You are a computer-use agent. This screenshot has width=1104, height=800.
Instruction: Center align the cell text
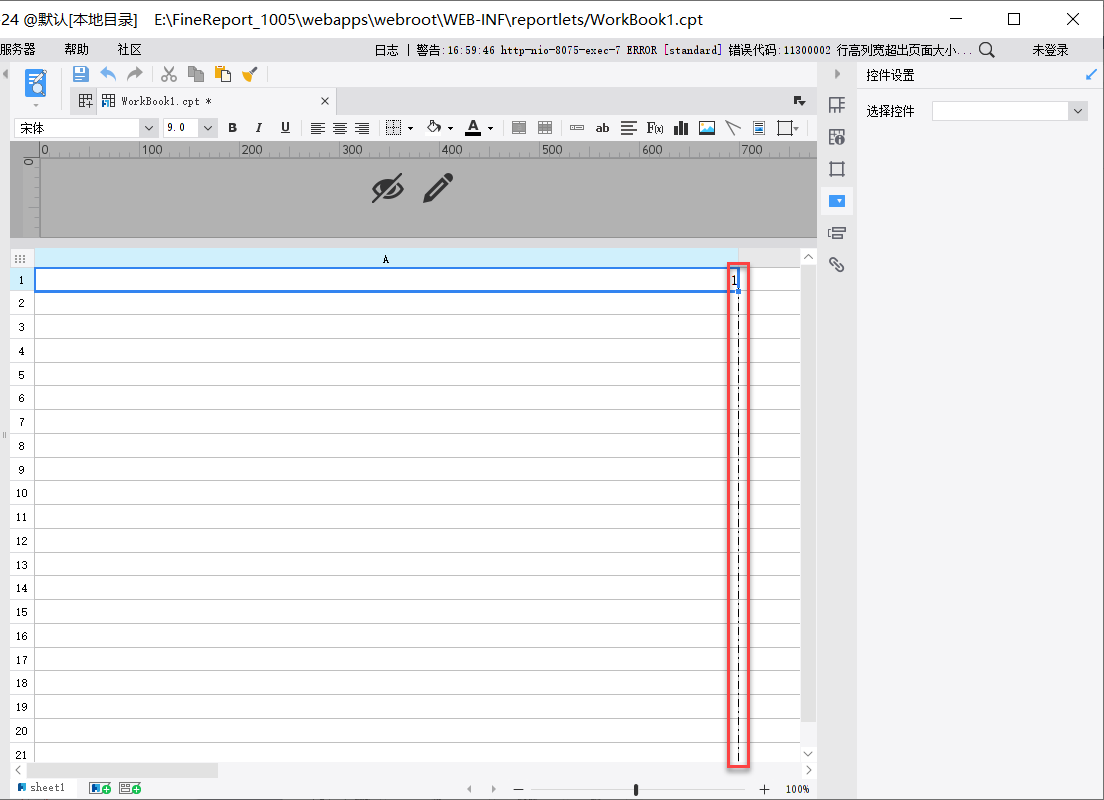(x=339, y=128)
